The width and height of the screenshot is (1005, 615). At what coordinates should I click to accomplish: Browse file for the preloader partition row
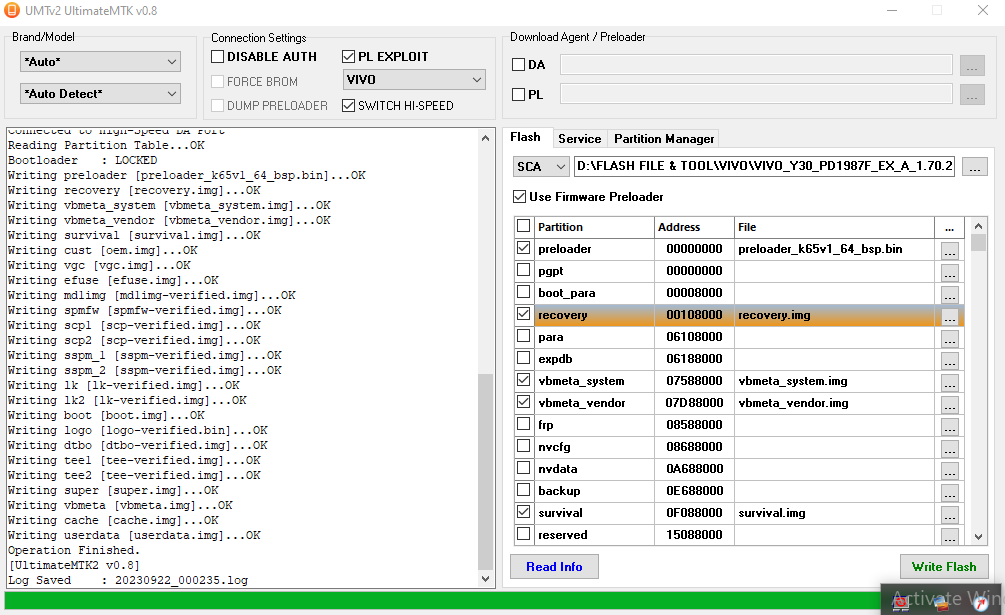point(949,249)
